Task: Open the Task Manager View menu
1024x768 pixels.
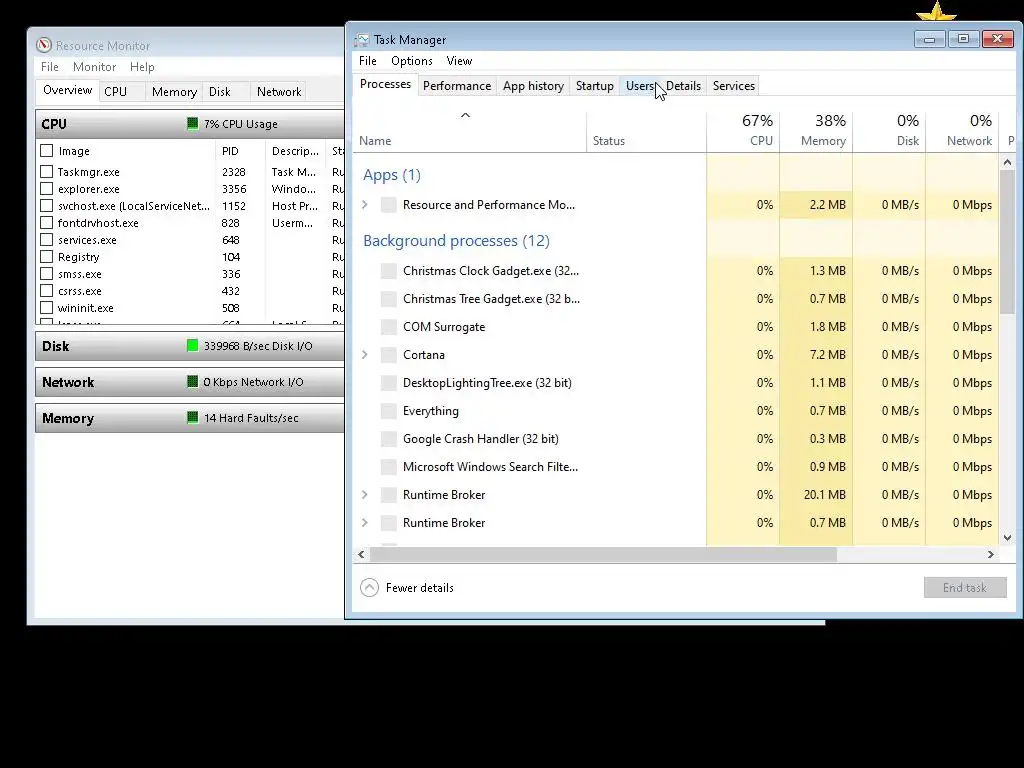Action: pos(459,61)
